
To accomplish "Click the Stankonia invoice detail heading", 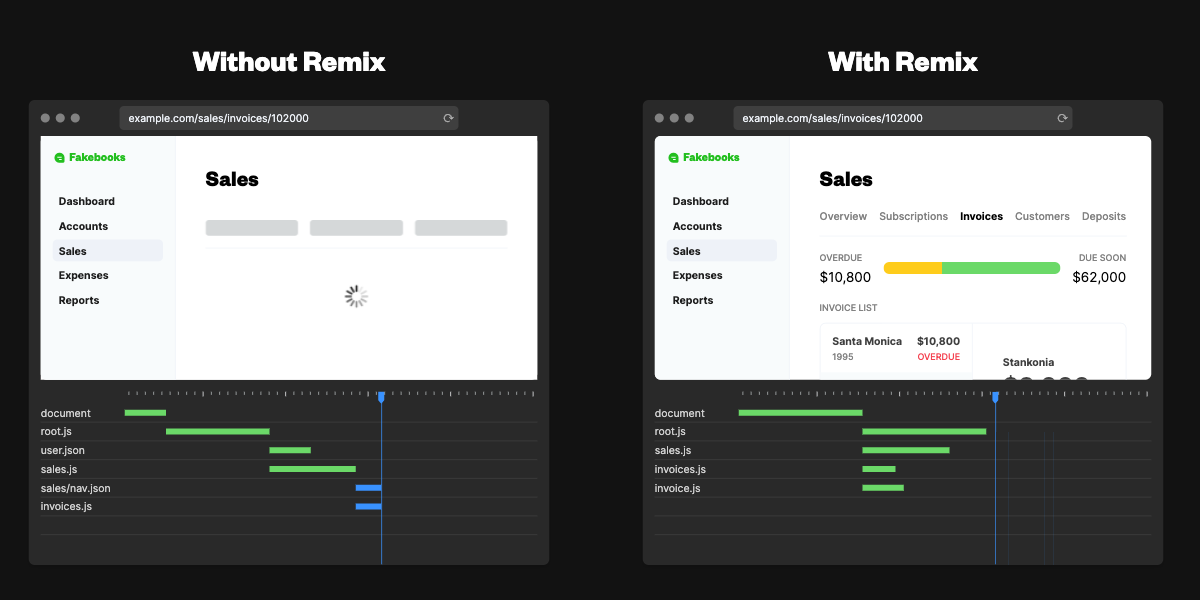I will coord(1028,362).
